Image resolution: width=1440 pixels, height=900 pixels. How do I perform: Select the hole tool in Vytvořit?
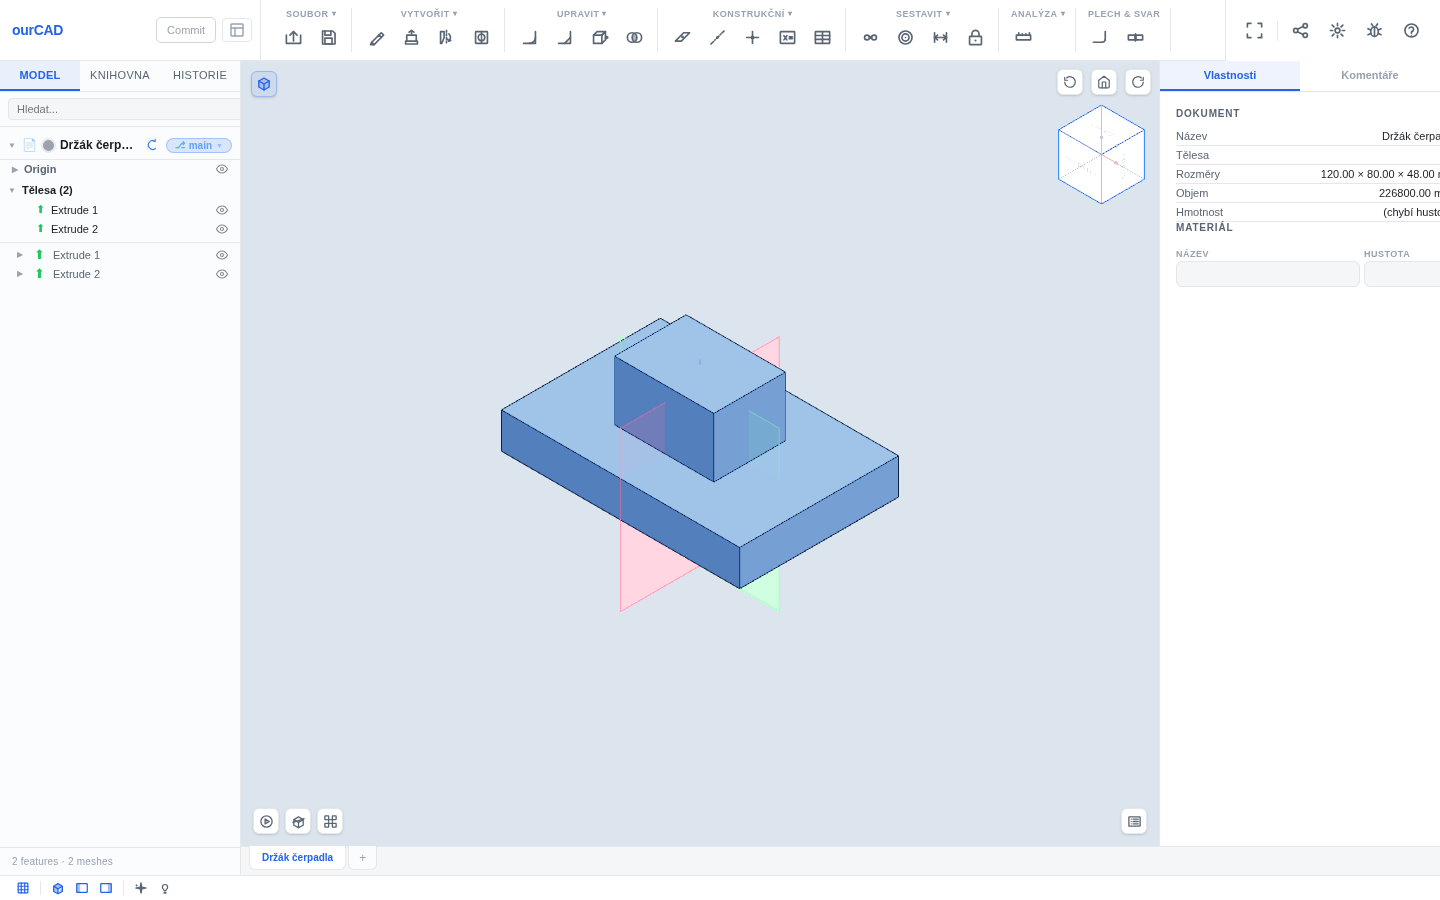click(x=481, y=38)
